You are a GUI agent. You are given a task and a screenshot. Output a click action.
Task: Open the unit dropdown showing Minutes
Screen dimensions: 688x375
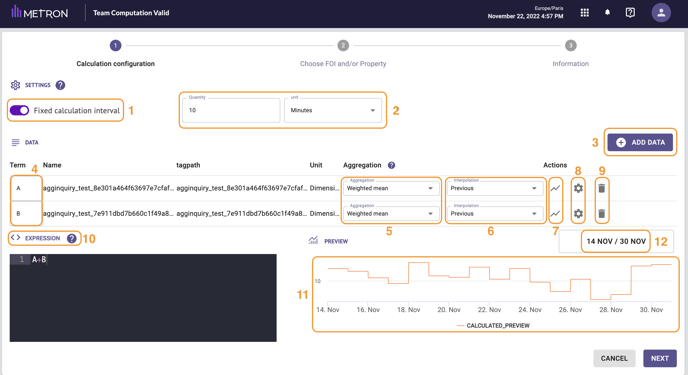pyautogui.click(x=333, y=110)
